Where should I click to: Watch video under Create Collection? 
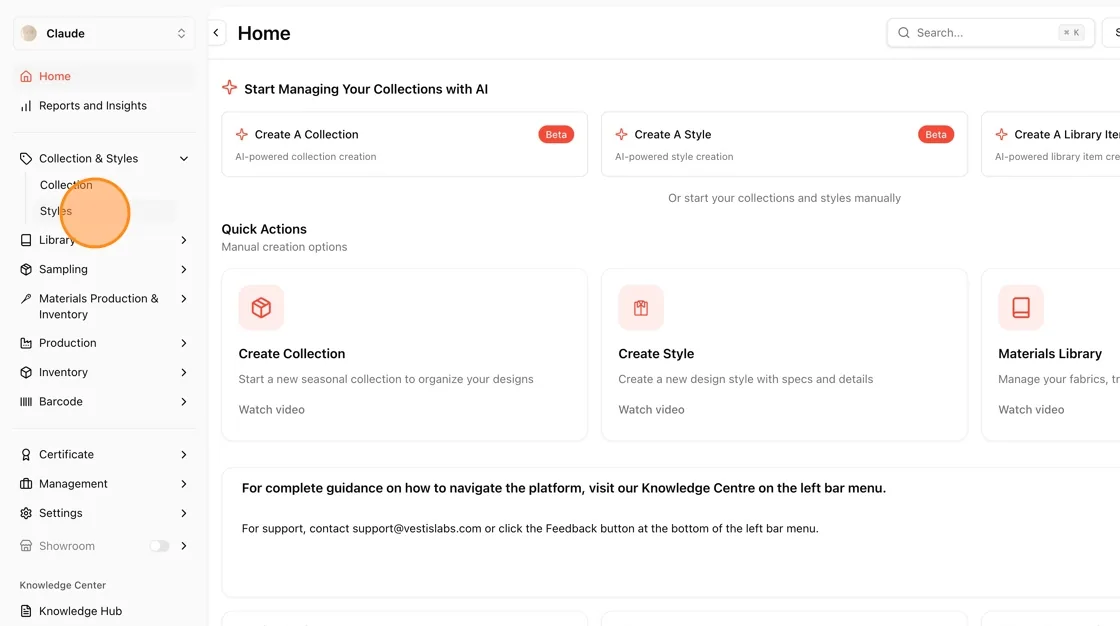271,409
